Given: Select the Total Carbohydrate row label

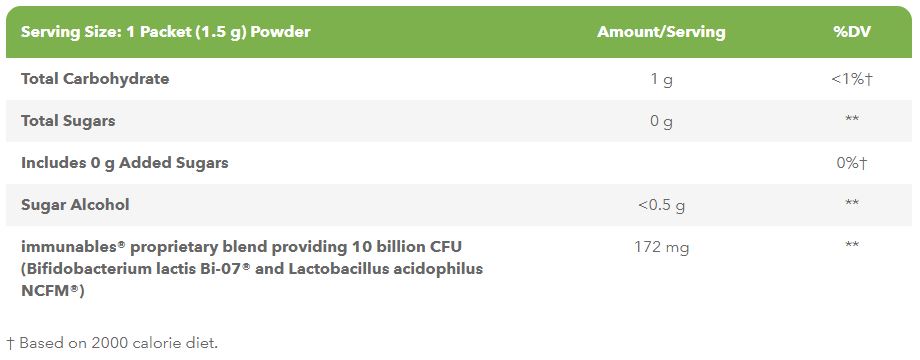Looking at the screenshot, I should click(95, 79).
